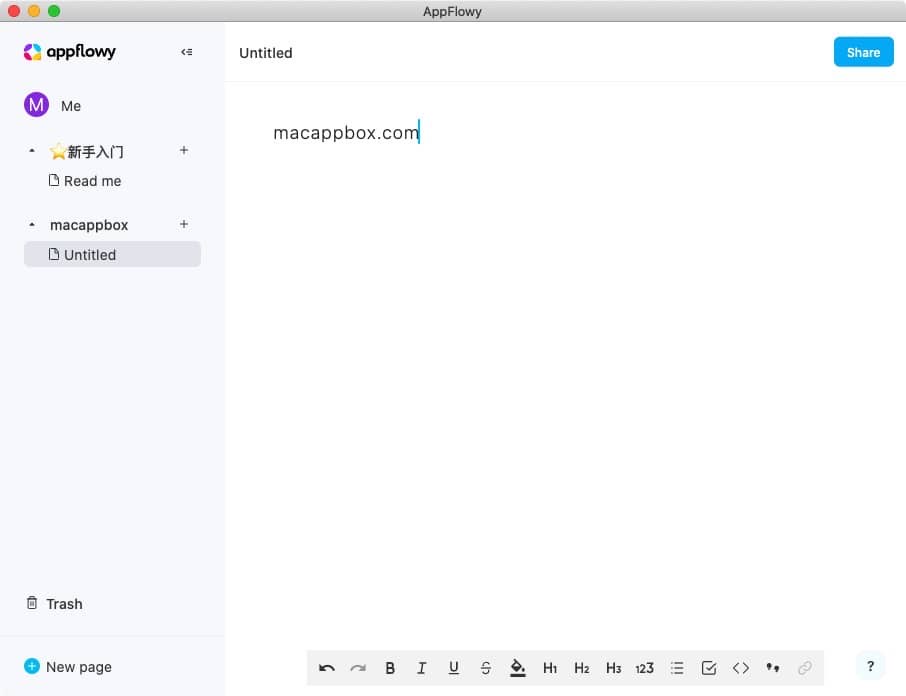Insert a bulleted list
The width and height of the screenshot is (906, 696).
point(677,668)
